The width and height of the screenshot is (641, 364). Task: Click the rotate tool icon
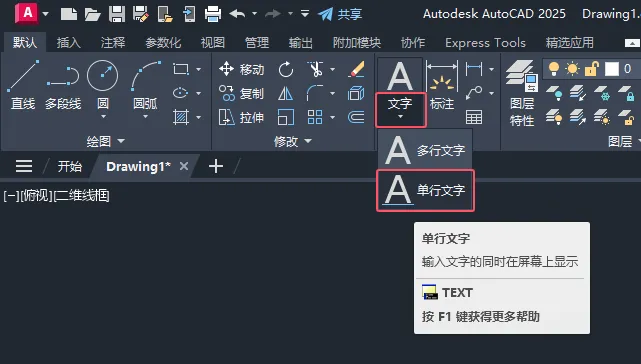point(286,69)
